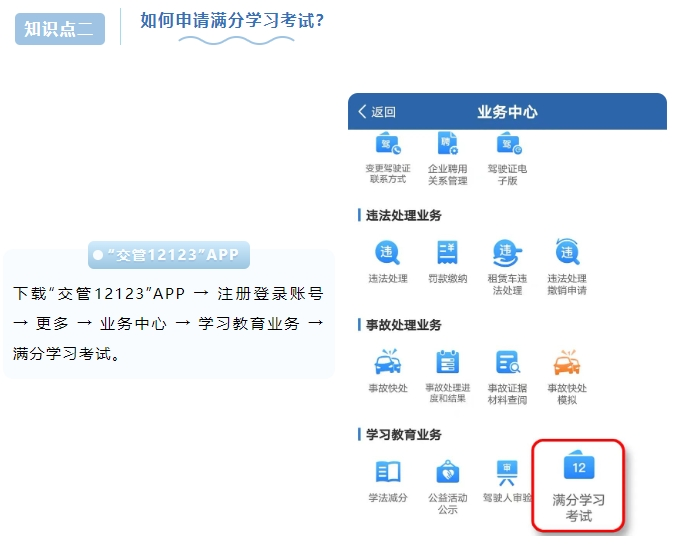Click the 学习教育业务 section heading

tap(404, 435)
